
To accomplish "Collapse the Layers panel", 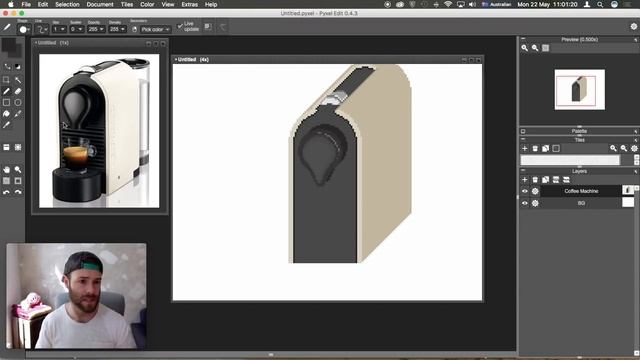I will (x=523, y=171).
